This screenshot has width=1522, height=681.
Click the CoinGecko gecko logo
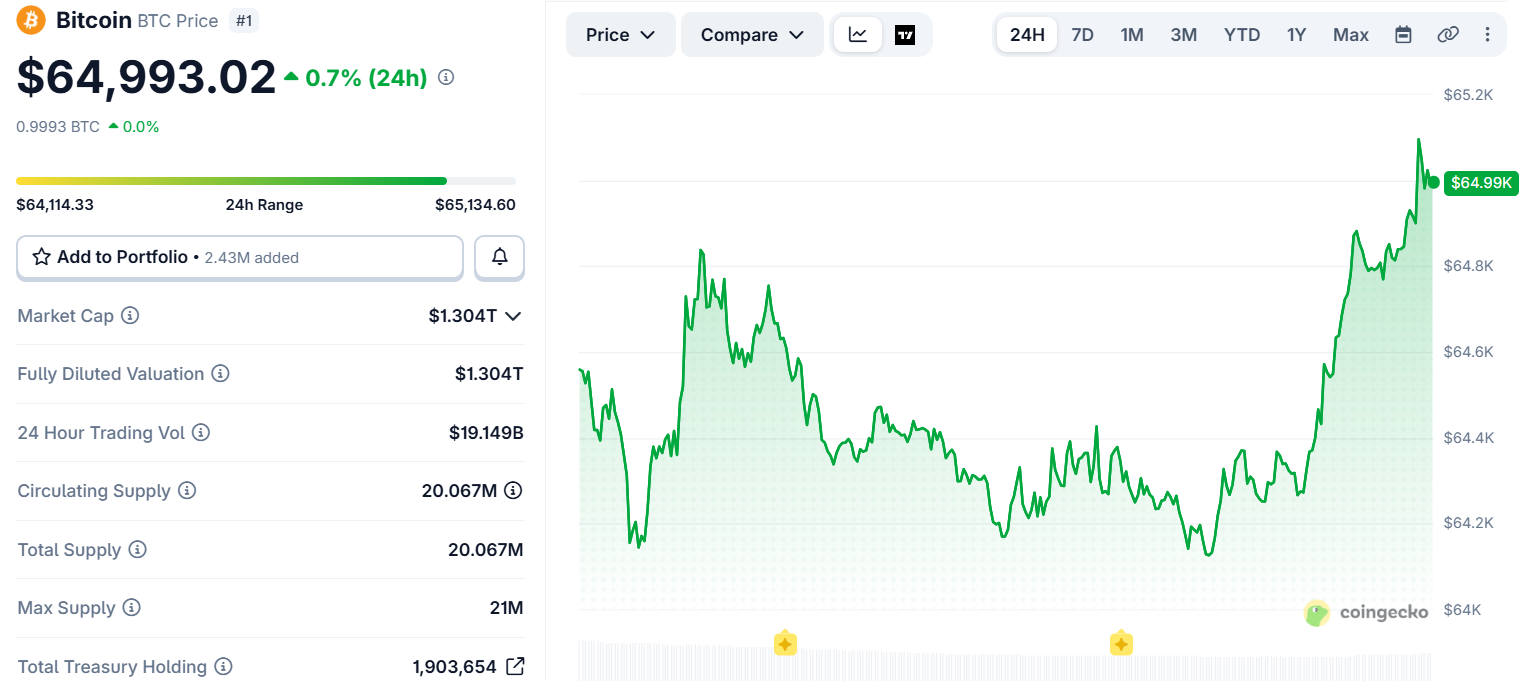tap(1317, 613)
